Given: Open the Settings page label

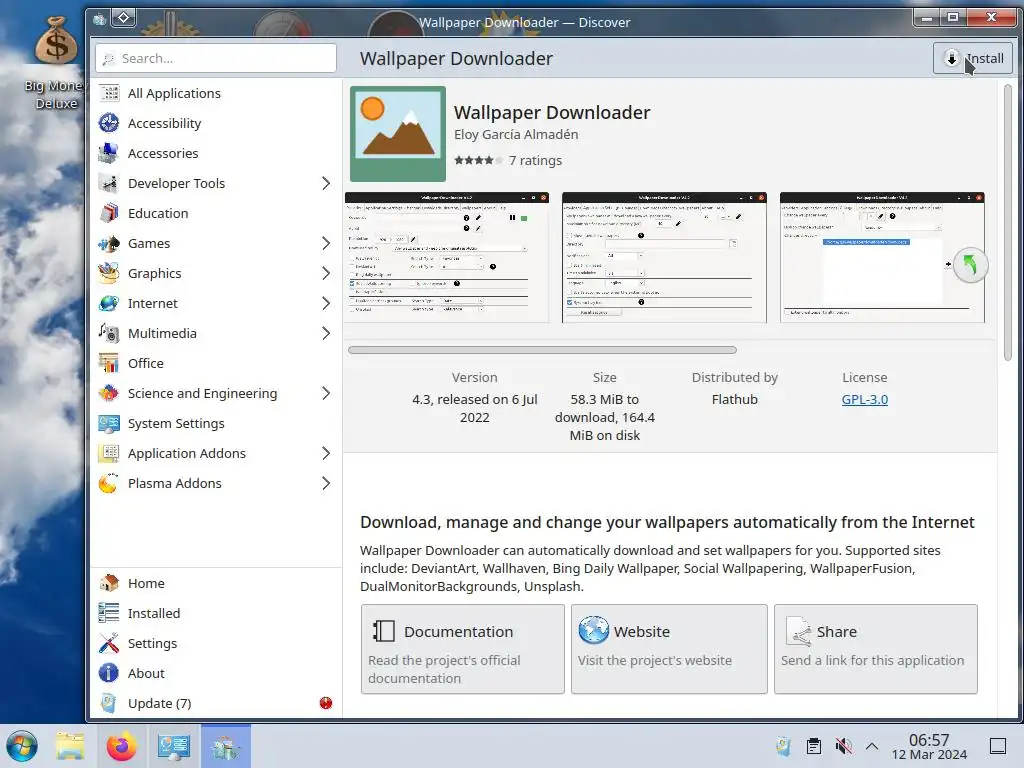Looking at the screenshot, I should tap(152, 643).
